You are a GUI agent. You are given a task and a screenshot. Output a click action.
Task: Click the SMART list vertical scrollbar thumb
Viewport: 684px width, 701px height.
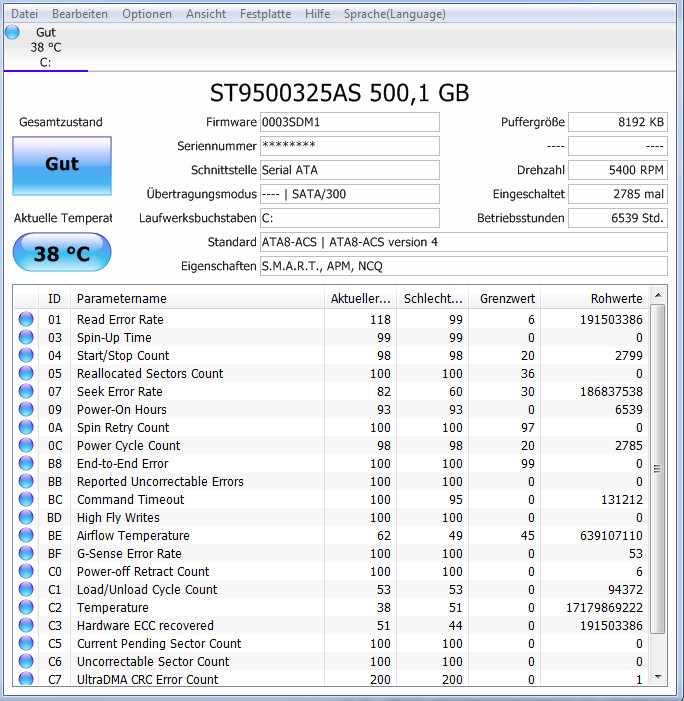tap(658, 469)
